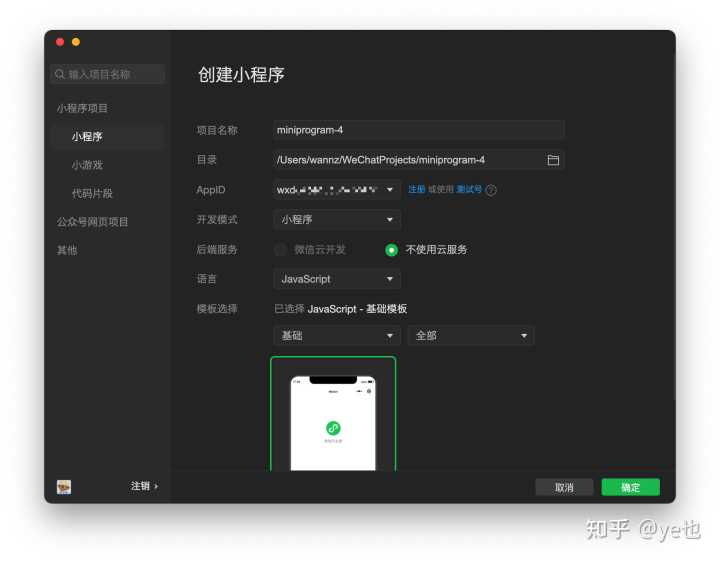Click the 取消 cancel button
This screenshot has width=720, height=562.
(x=564, y=487)
